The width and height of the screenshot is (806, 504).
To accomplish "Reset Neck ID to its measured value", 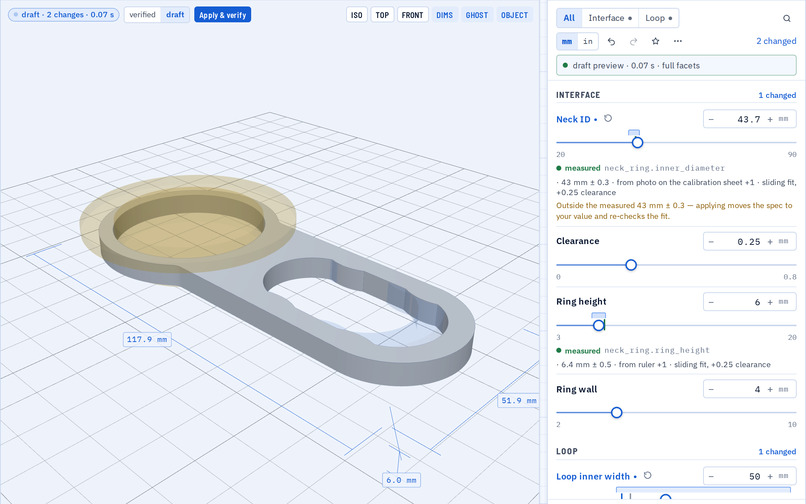I will 608,118.
